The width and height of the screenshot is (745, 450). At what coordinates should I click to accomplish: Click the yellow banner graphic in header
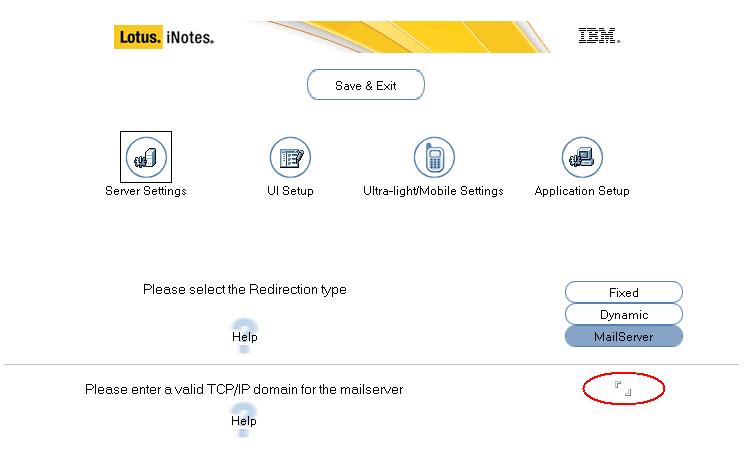click(x=399, y=37)
